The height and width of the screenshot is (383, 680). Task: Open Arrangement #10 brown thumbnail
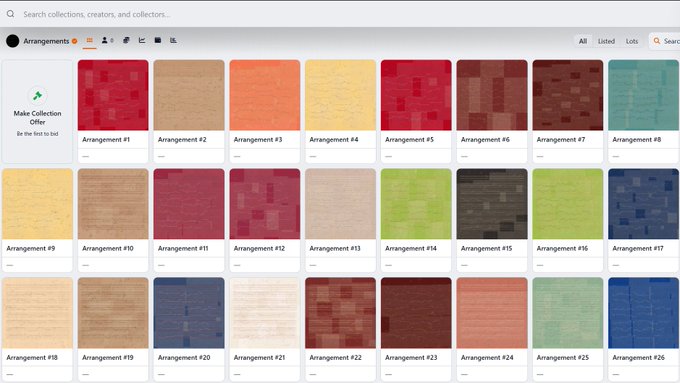point(113,204)
